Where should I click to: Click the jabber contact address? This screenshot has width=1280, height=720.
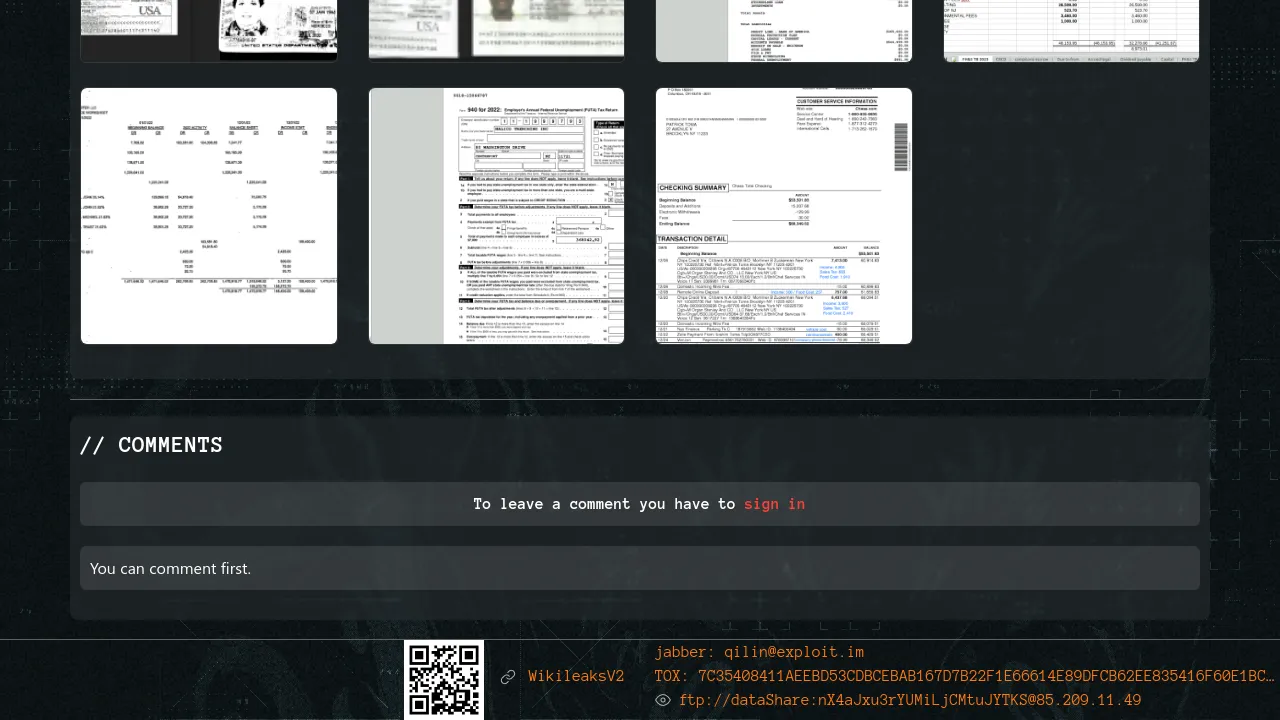coord(759,652)
